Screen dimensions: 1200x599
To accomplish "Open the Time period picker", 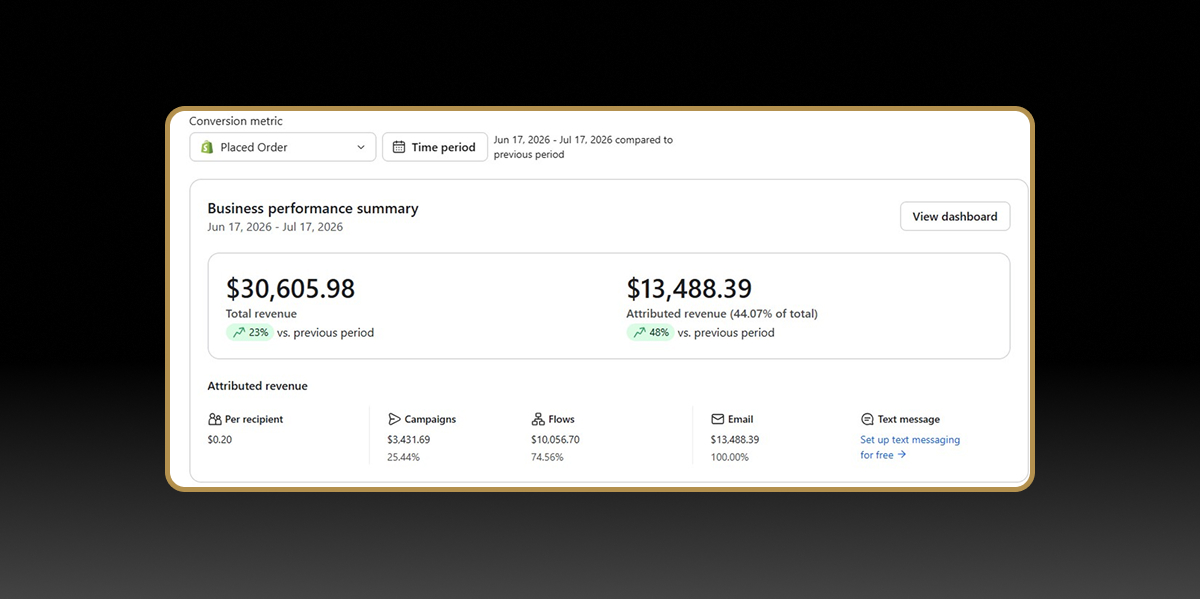I will pyautogui.click(x=435, y=147).
